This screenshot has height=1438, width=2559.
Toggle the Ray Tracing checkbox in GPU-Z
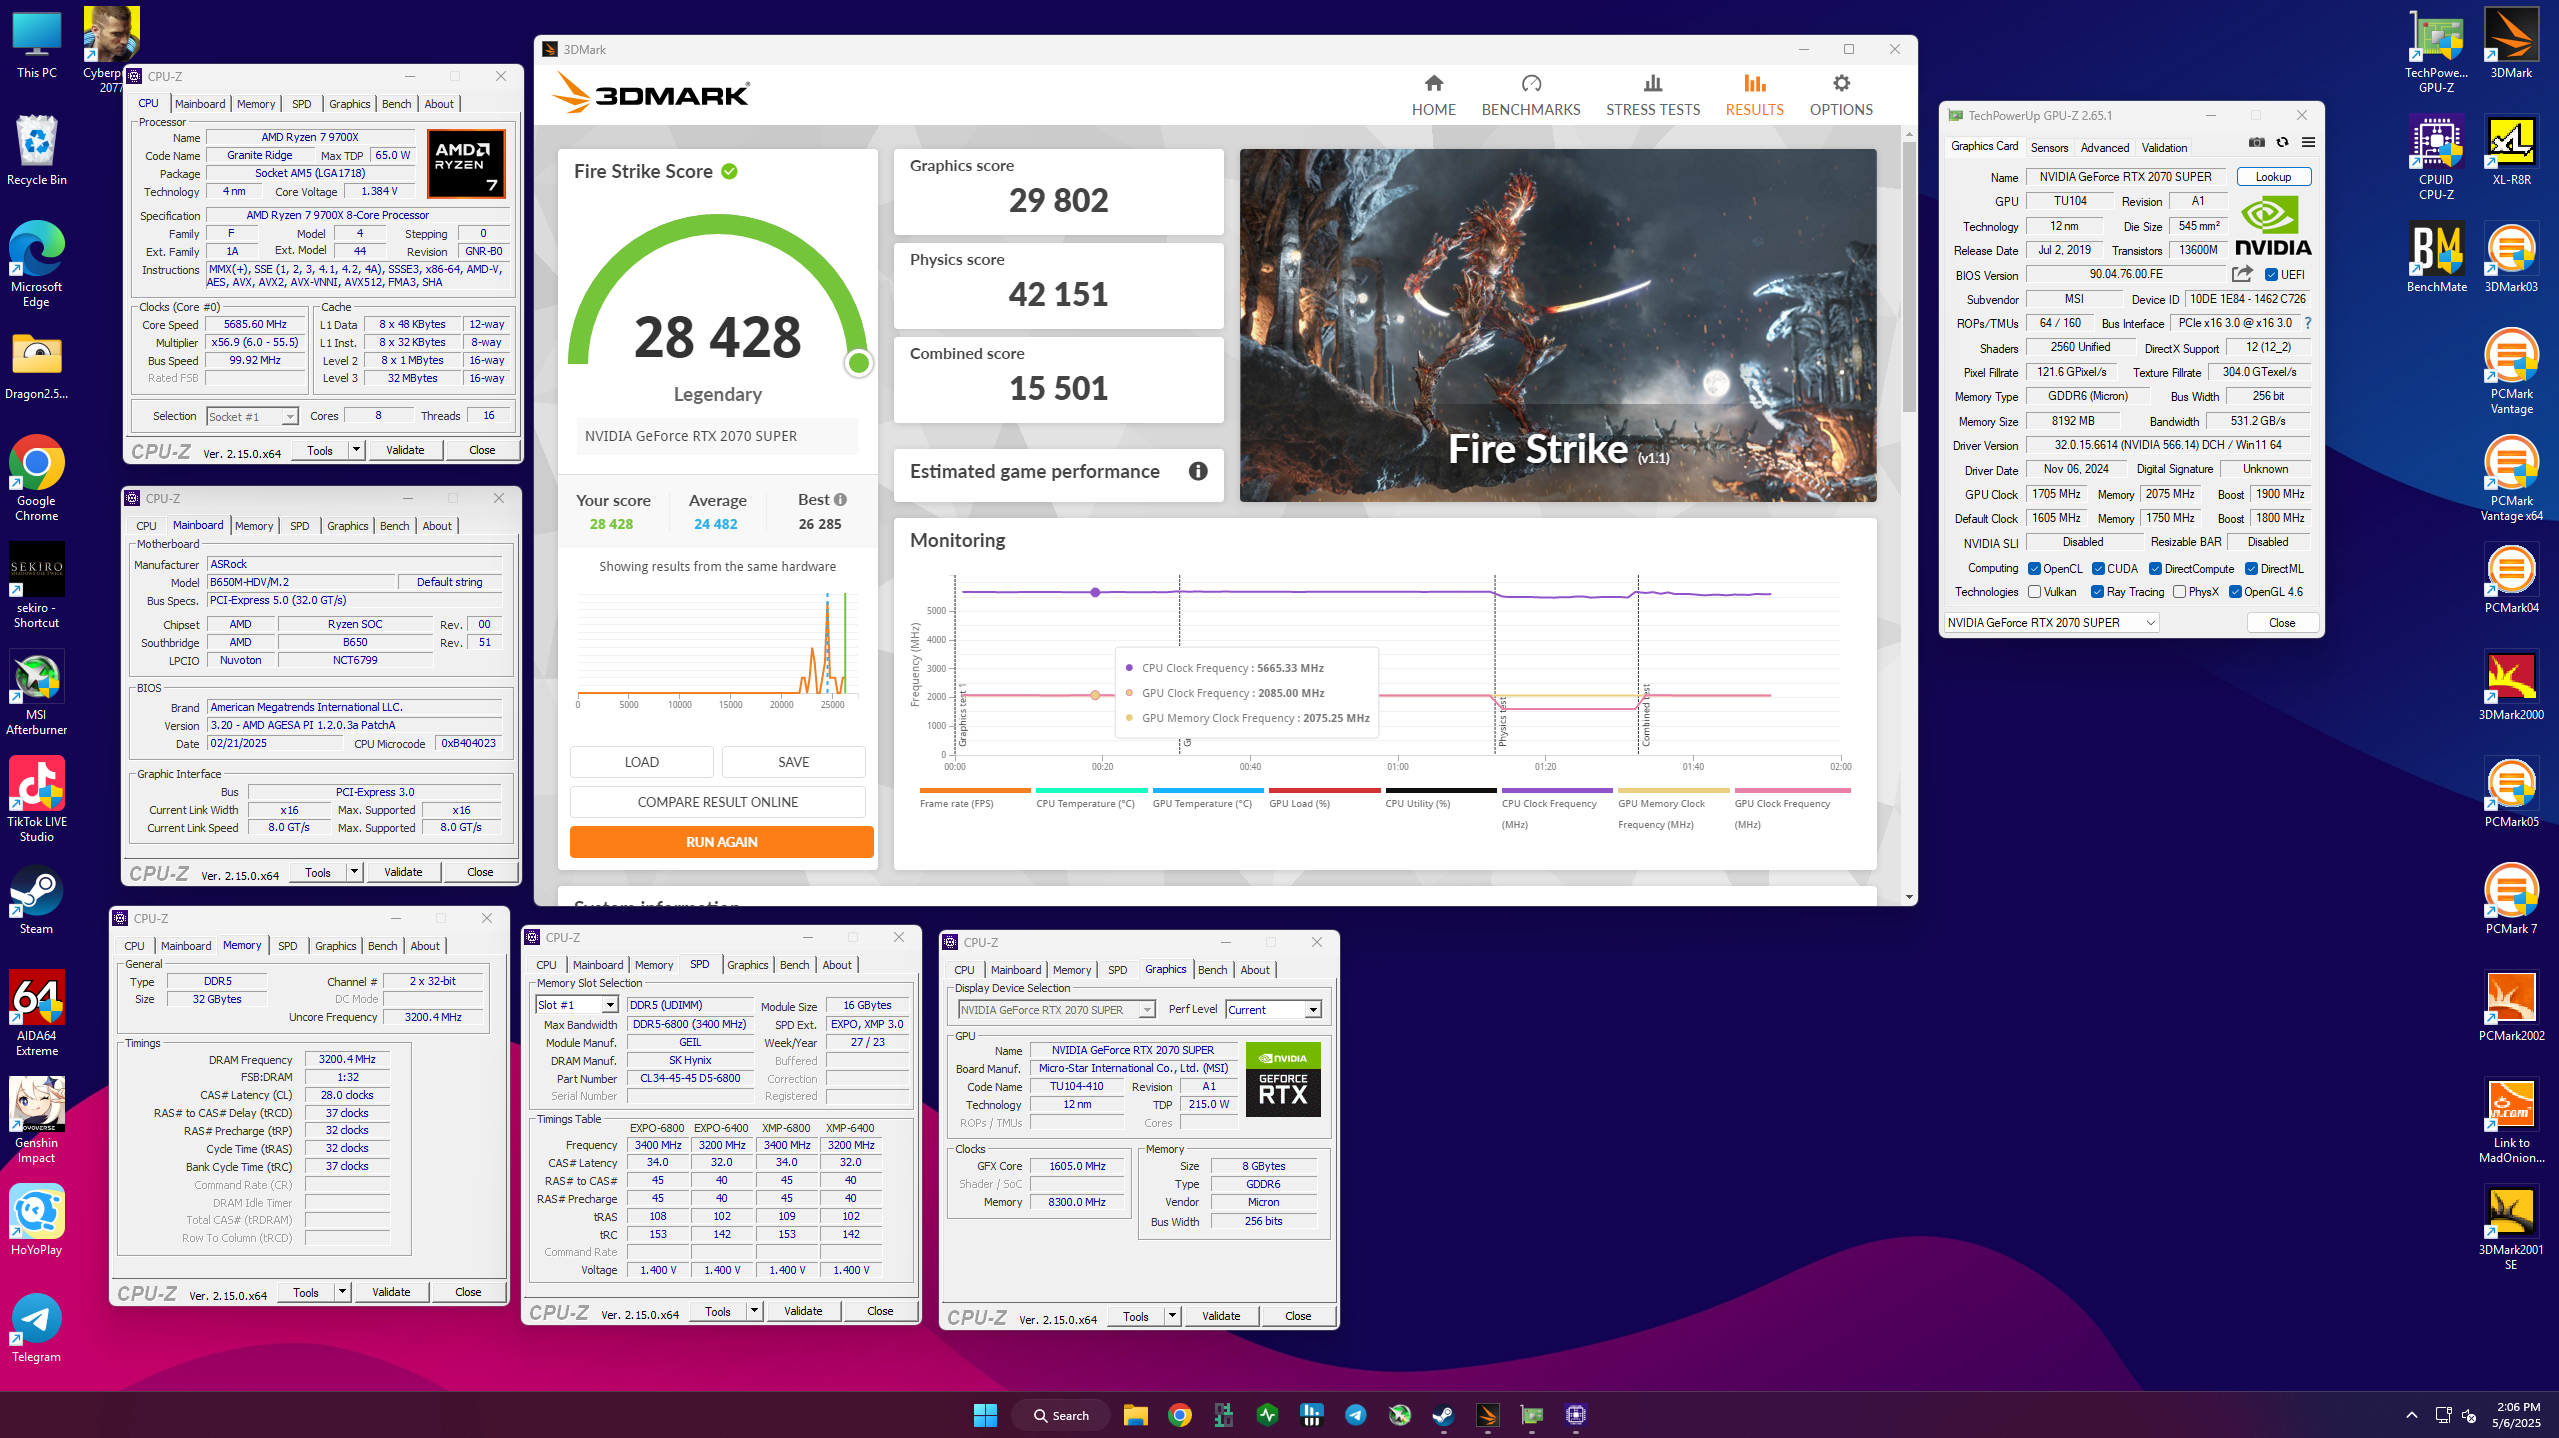click(x=2097, y=592)
